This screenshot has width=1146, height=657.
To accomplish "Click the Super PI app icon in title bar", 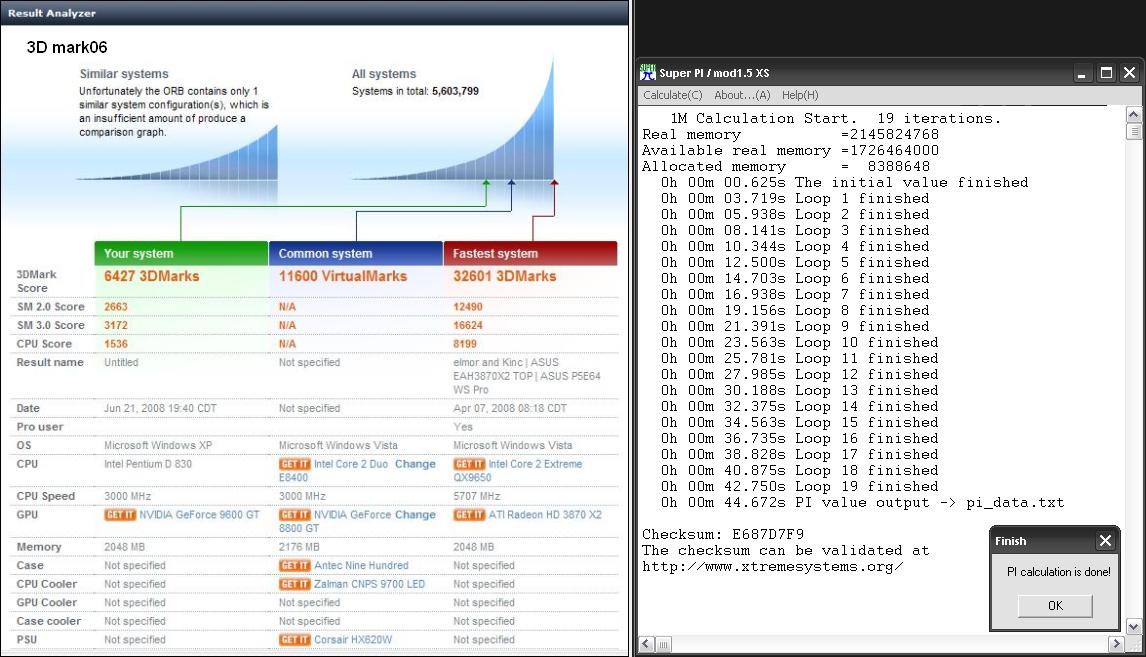I will click(648, 72).
